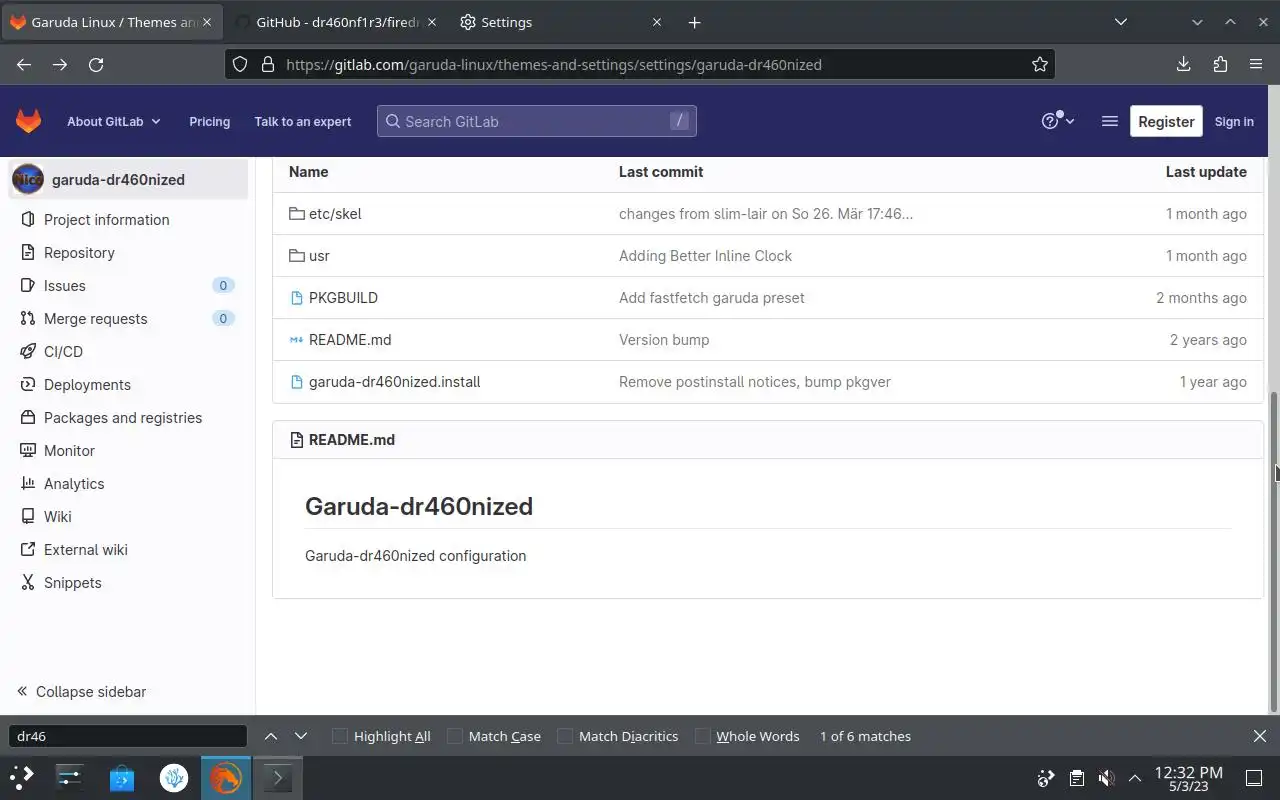Open the Wiki sidebar item
The image size is (1280, 800).
[x=128, y=517]
